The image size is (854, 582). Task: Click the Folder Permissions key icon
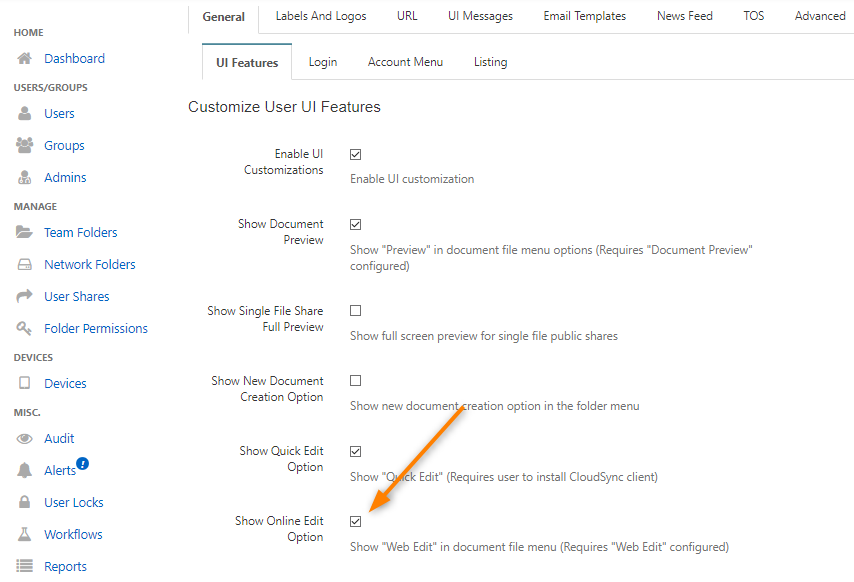click(25, 329)
